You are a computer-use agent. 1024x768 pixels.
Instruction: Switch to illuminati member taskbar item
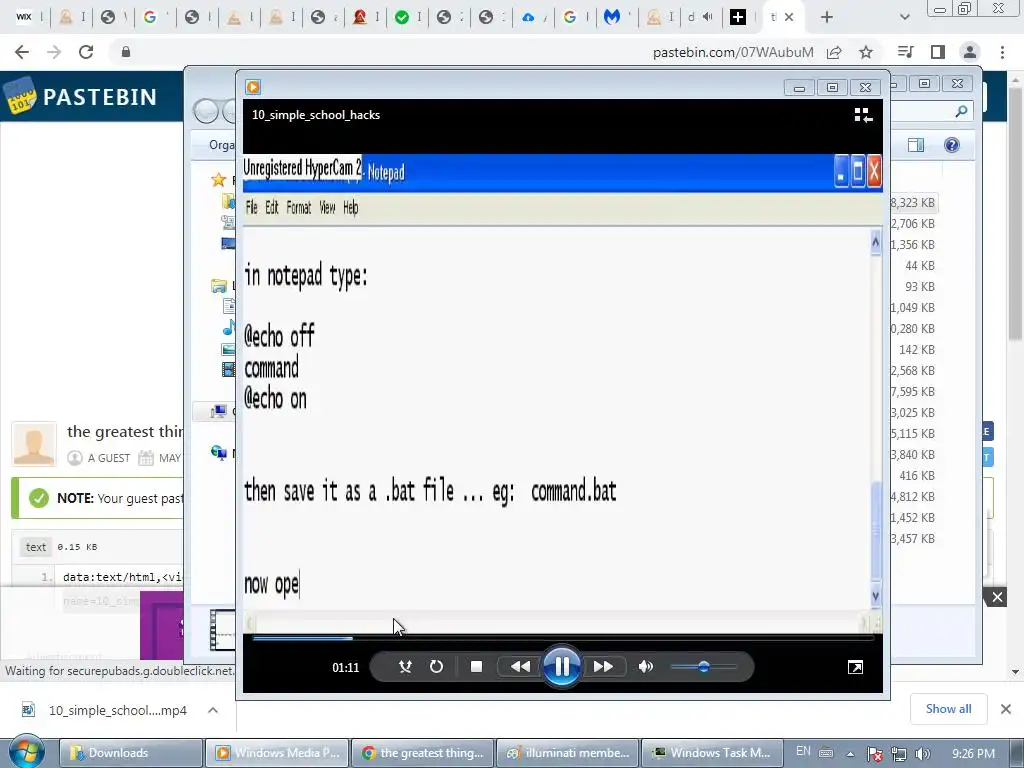point(568,753)
